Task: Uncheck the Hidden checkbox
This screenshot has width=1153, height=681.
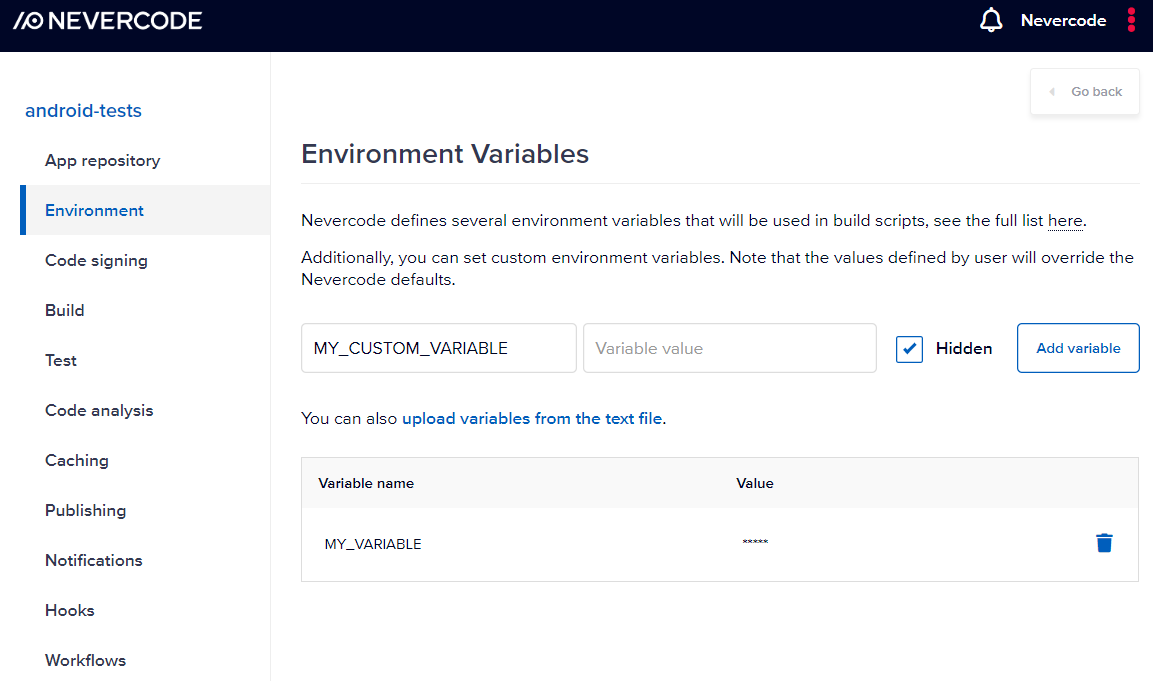Action: pos(909,349)
